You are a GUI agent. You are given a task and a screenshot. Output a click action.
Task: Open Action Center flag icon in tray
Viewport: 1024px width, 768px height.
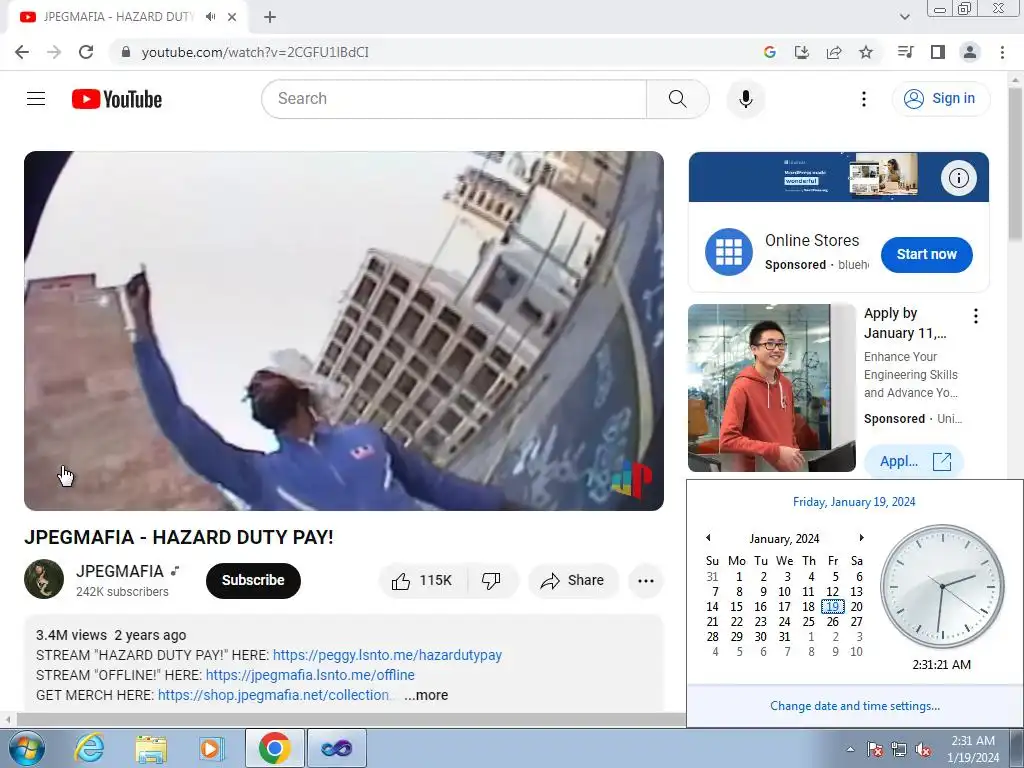874,749
